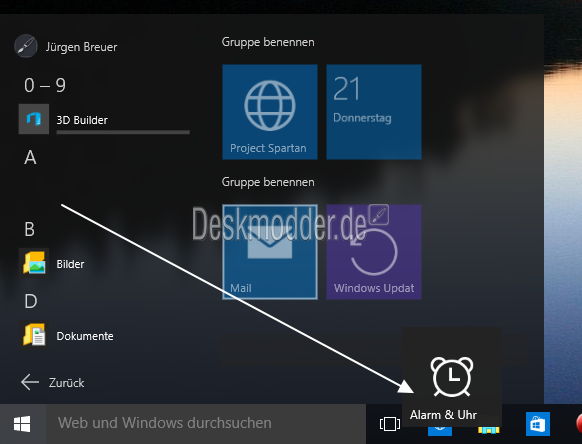This screenshot has width=582, height=444.
Task: Open the Dokumente folder icon
Action: click(x=34, y=335)
